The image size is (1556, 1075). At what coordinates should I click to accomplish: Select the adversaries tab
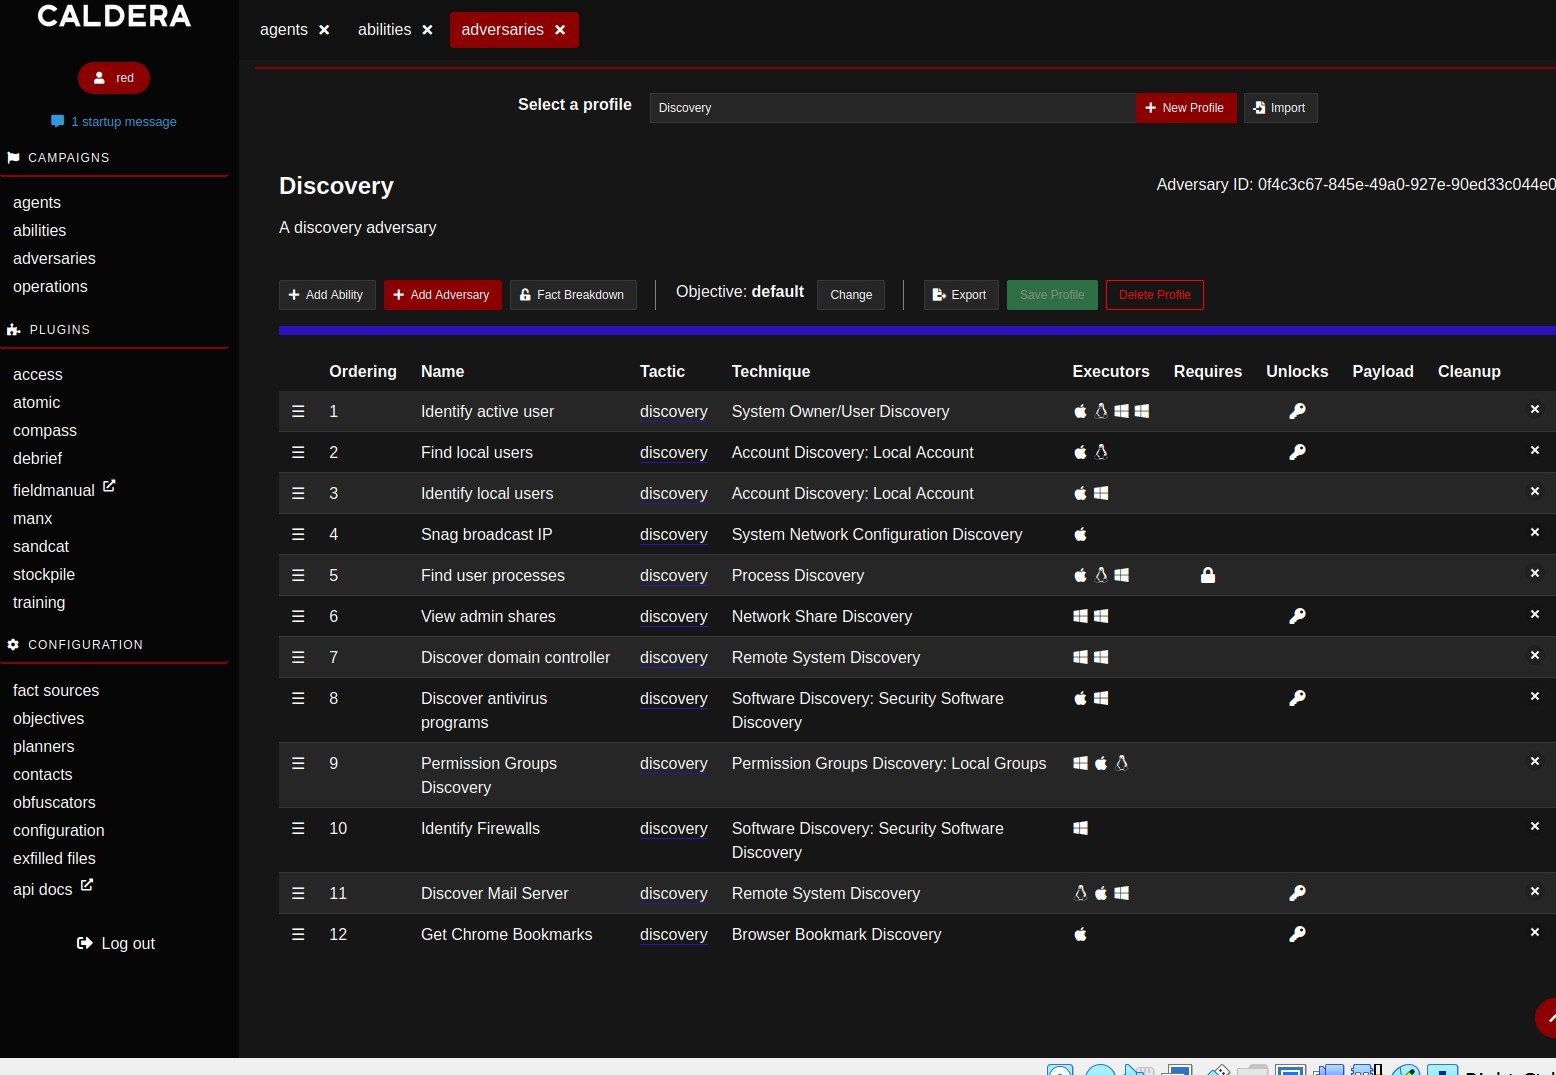coord(502,30)
